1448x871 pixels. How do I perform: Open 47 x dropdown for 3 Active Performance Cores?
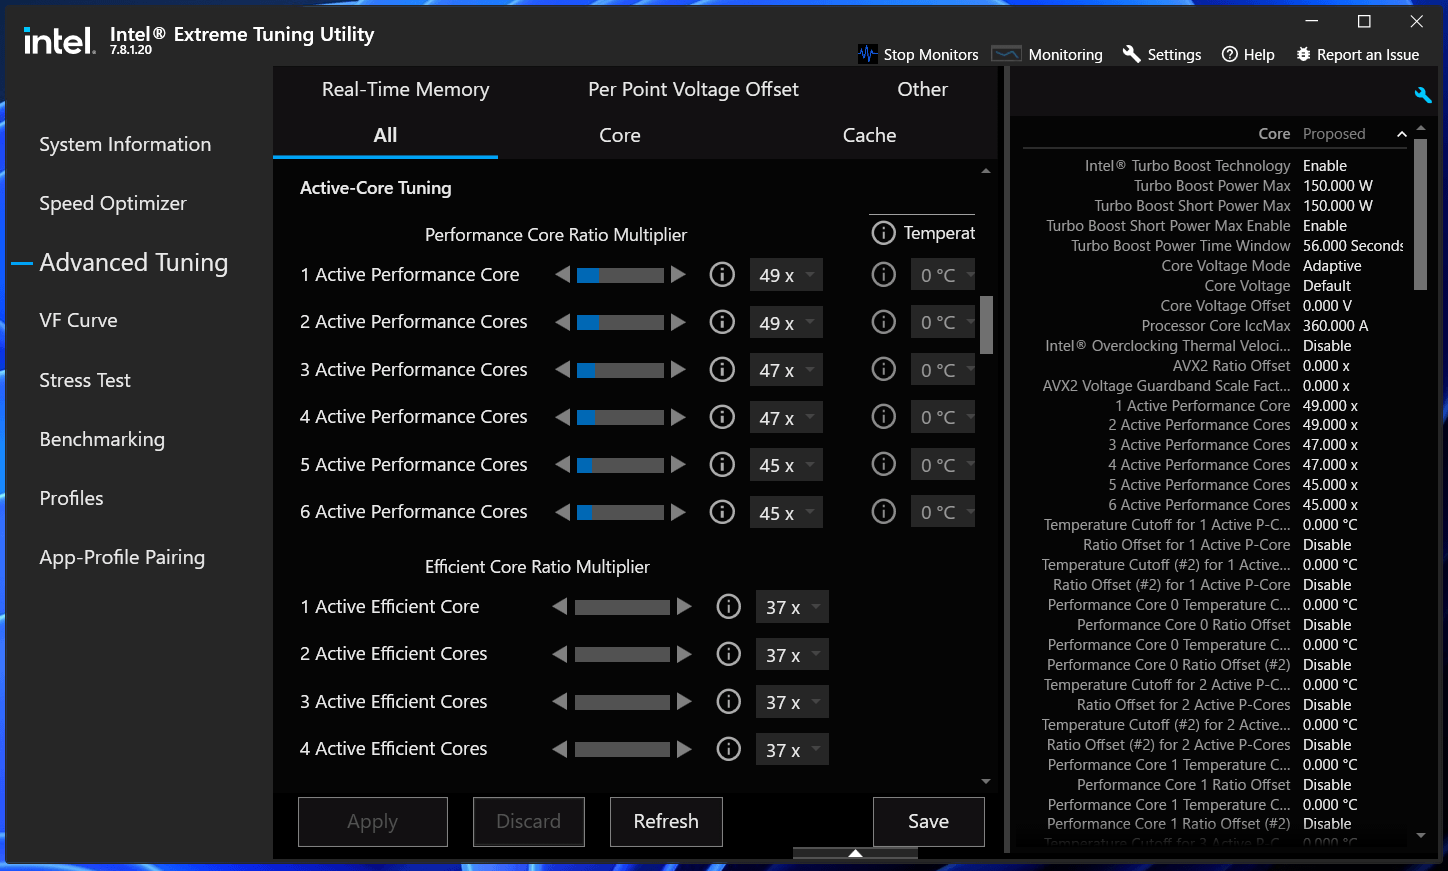point(786,370)
